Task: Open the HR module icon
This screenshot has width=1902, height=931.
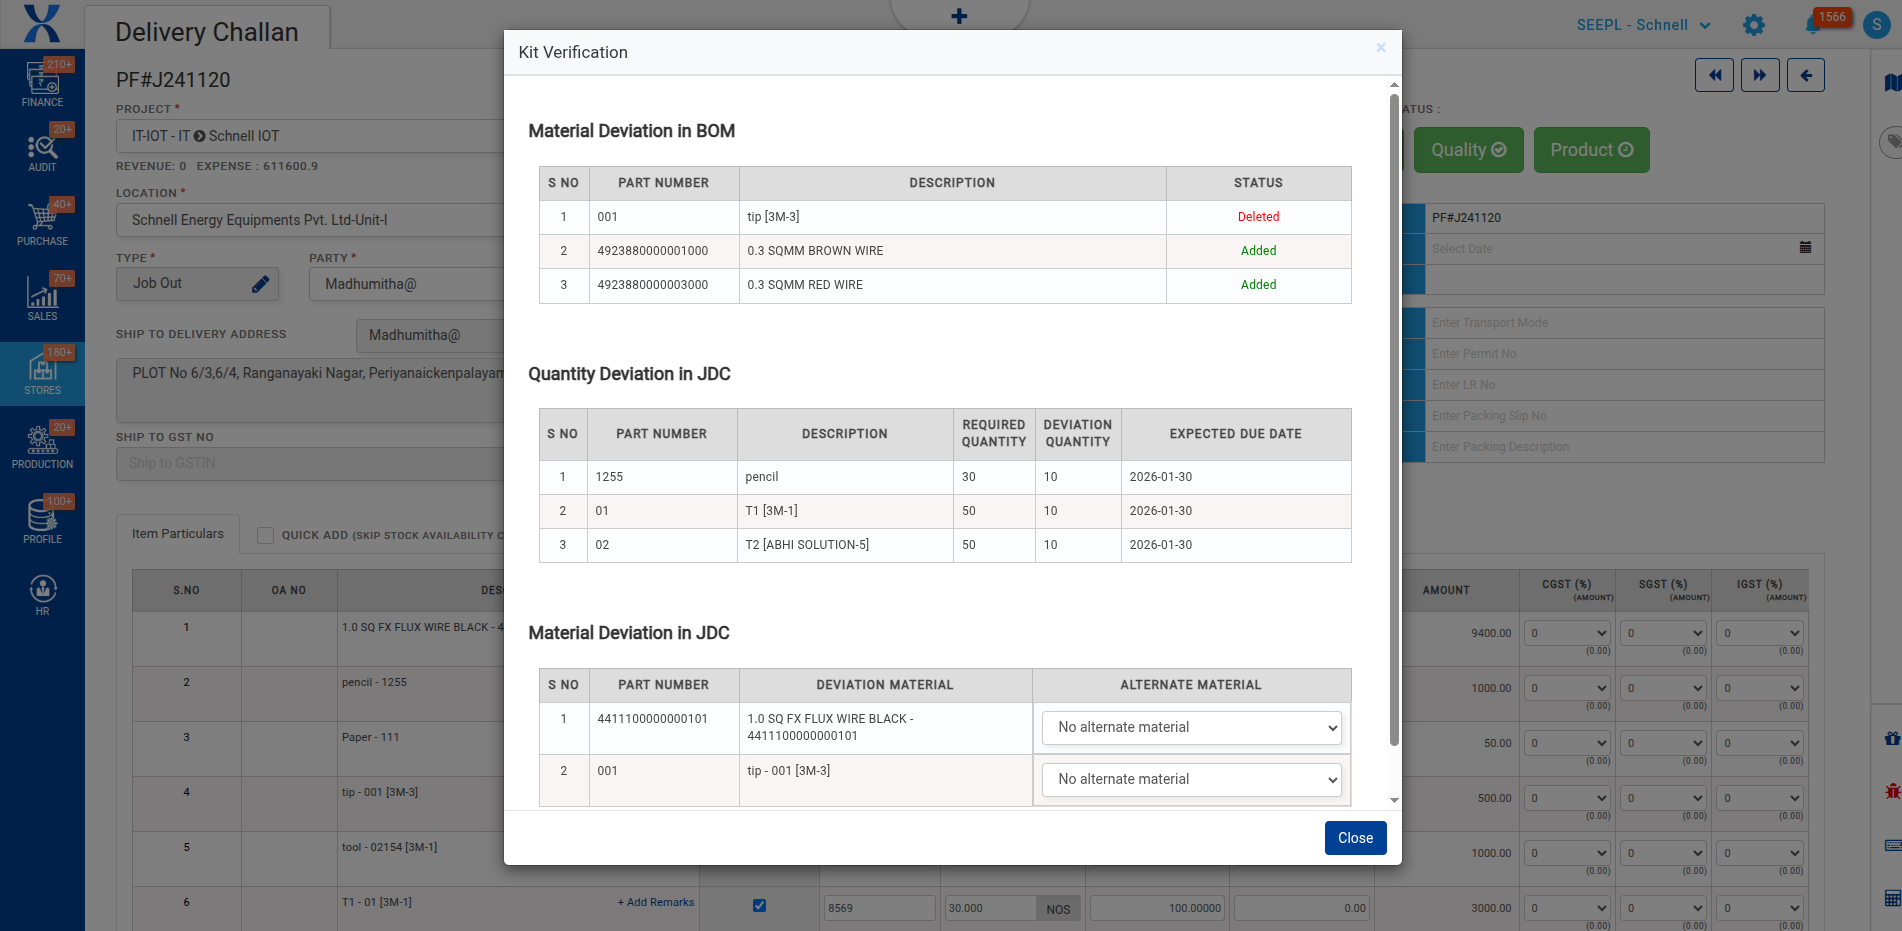Action: pyautogui.click(x=42, y=594)
